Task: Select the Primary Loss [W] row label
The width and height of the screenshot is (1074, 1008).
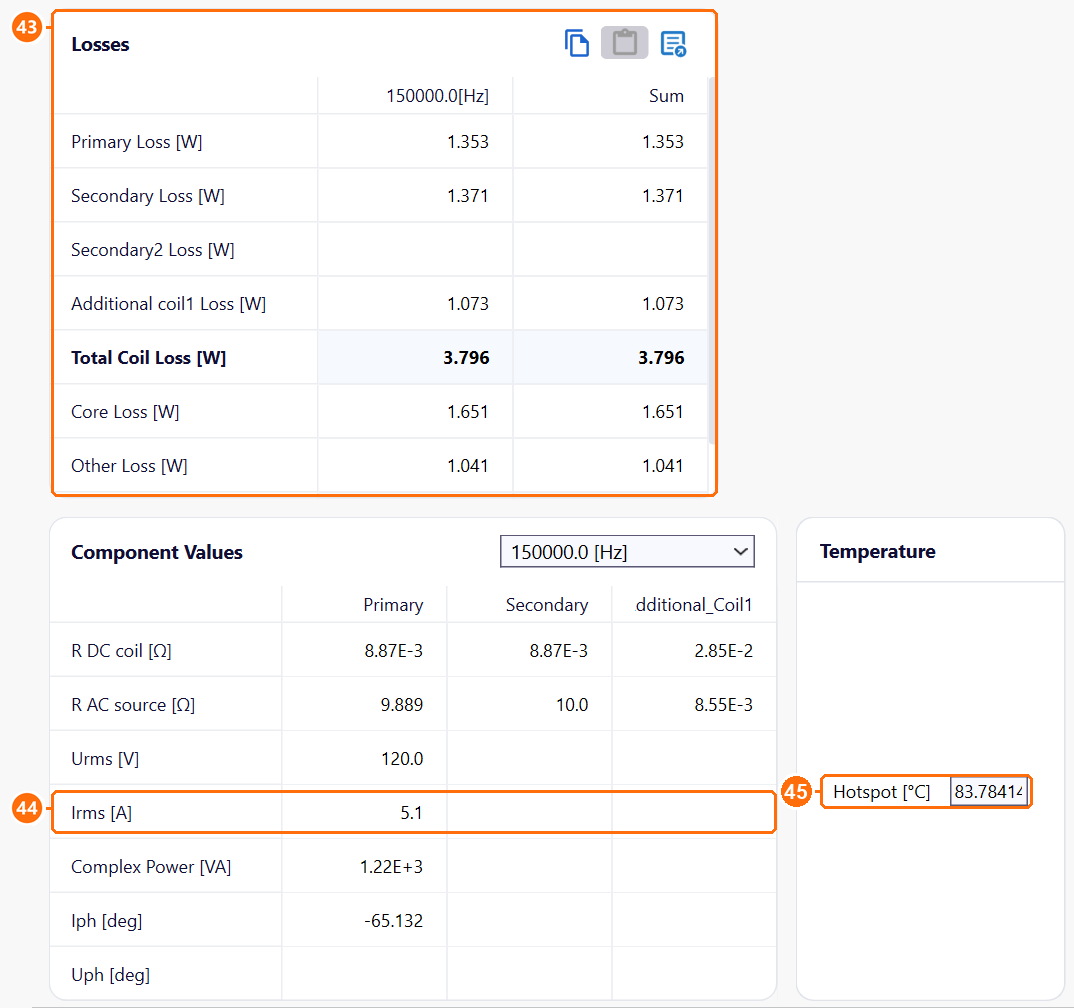Action: click(137, 142)
